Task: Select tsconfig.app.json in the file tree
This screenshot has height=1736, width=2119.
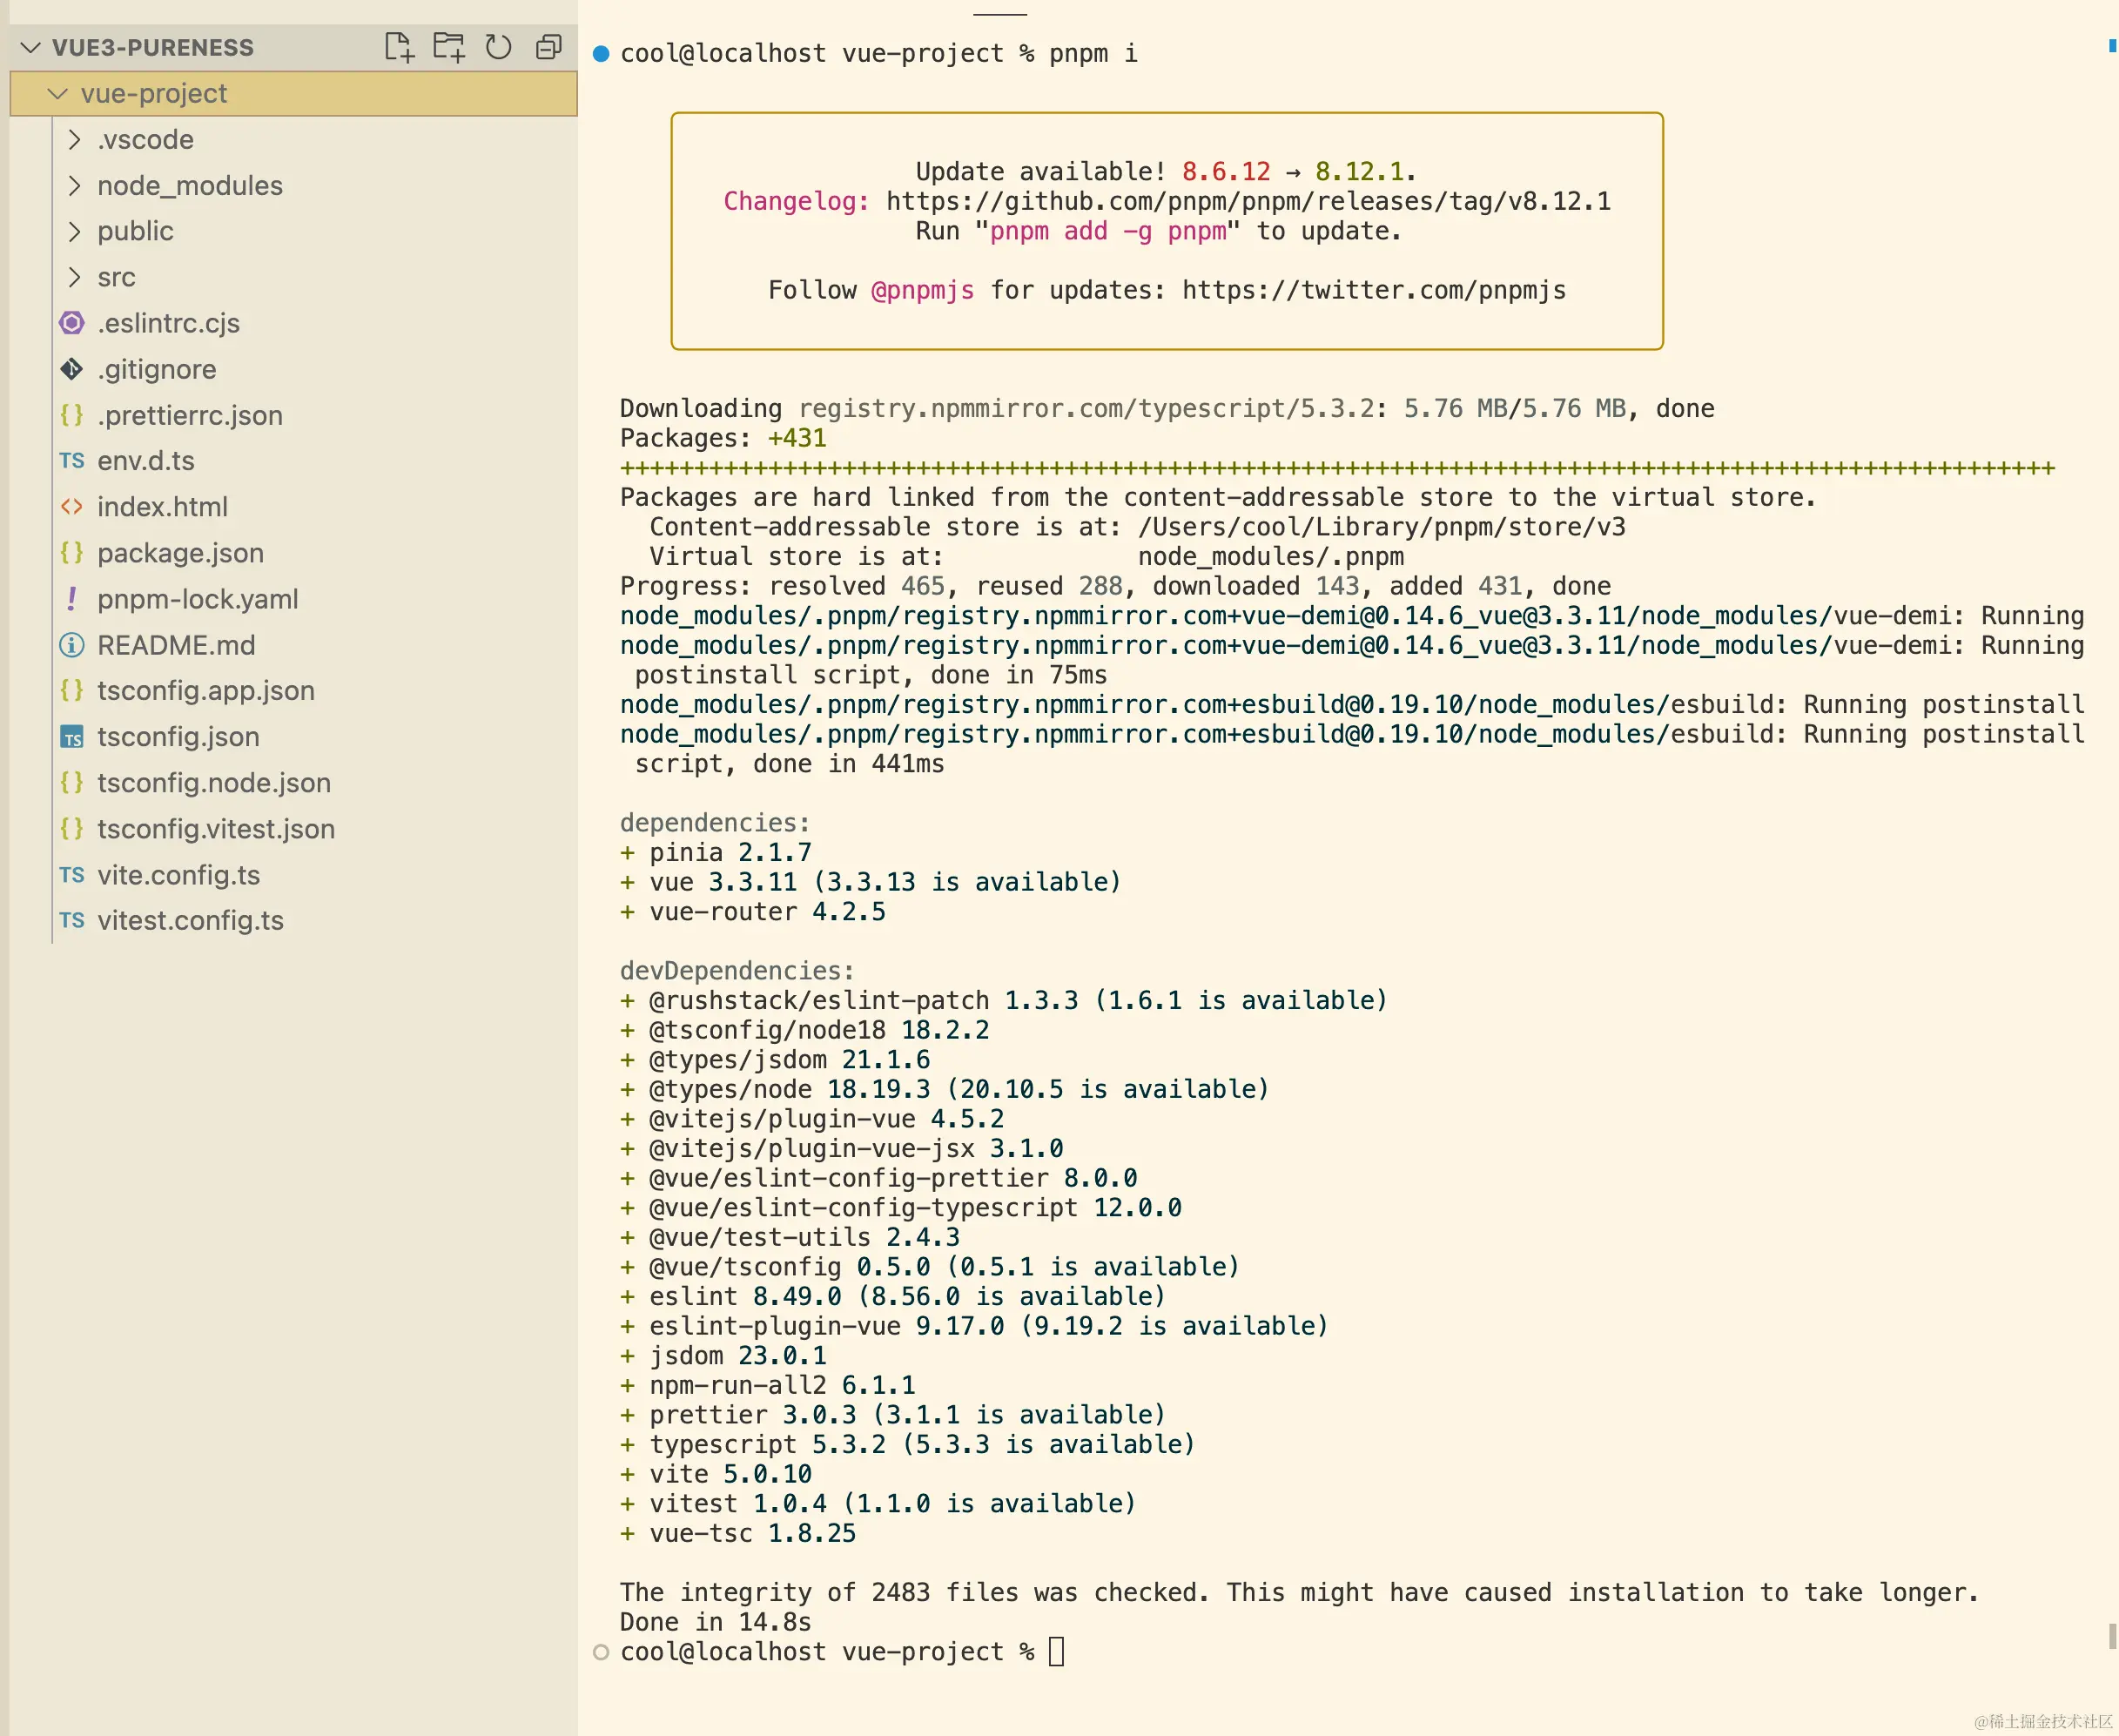Action: (x=205, y=691)
